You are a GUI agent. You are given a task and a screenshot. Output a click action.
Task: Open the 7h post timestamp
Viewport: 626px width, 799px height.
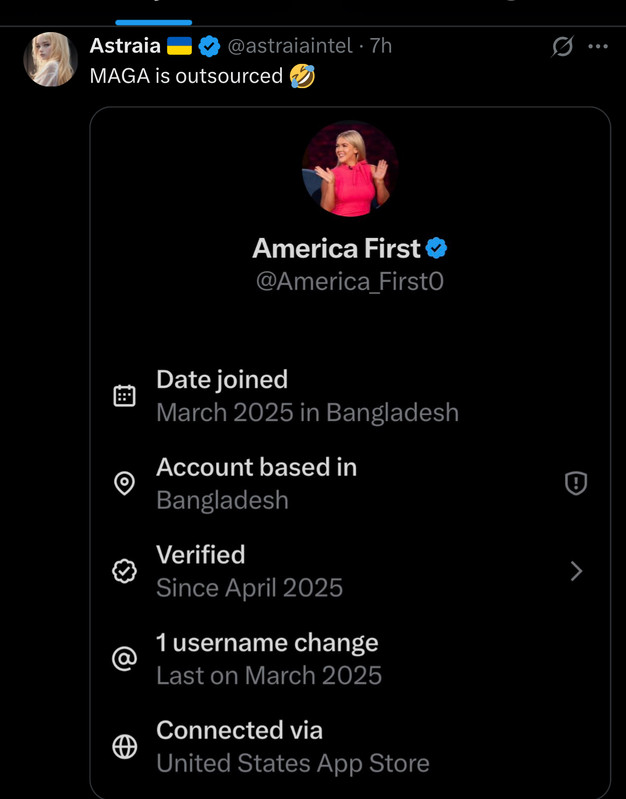(381, 45)
